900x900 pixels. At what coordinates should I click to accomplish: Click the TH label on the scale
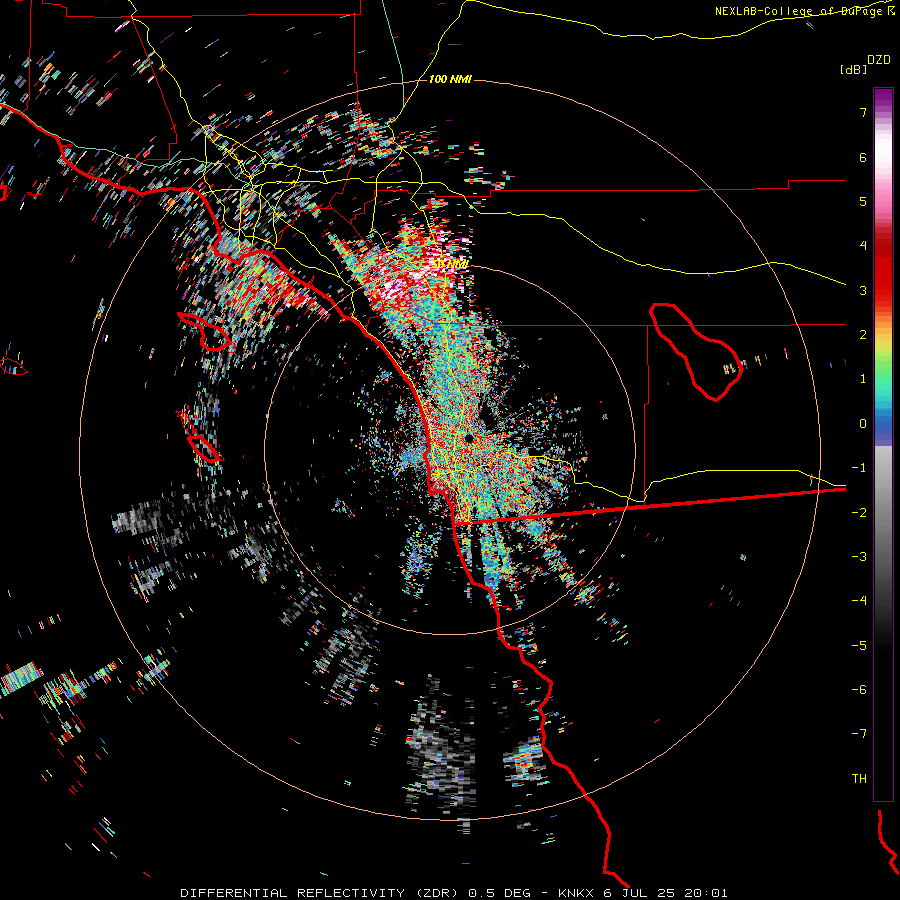click(859, 779)
